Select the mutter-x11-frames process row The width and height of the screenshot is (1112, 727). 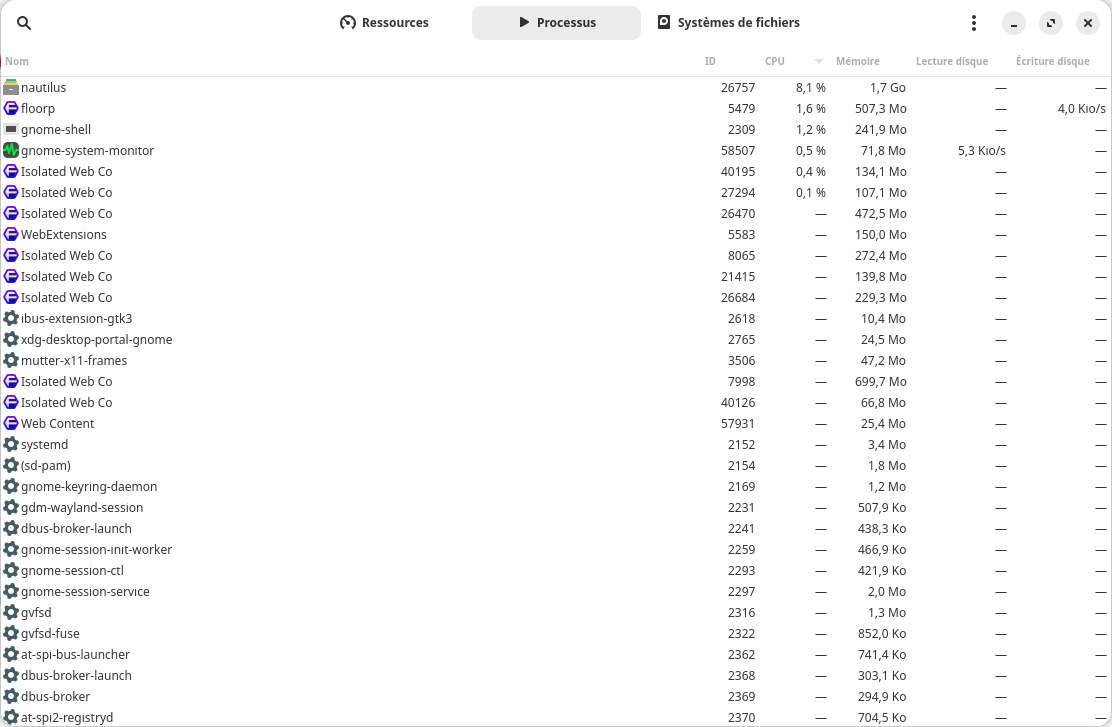click(x=74, y=360)
